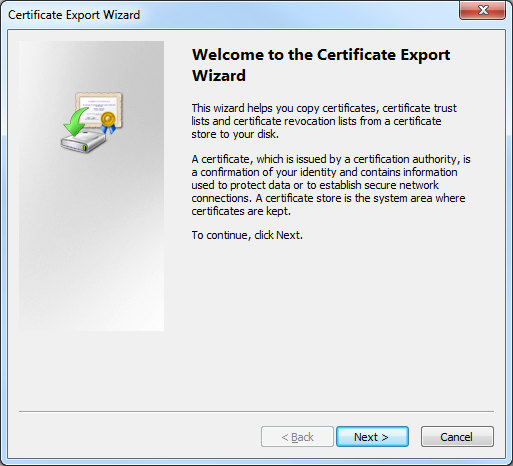This screenshot has width=513, height=466.
Task: Click the certificate export wizard icon
Action: point(92,122)
